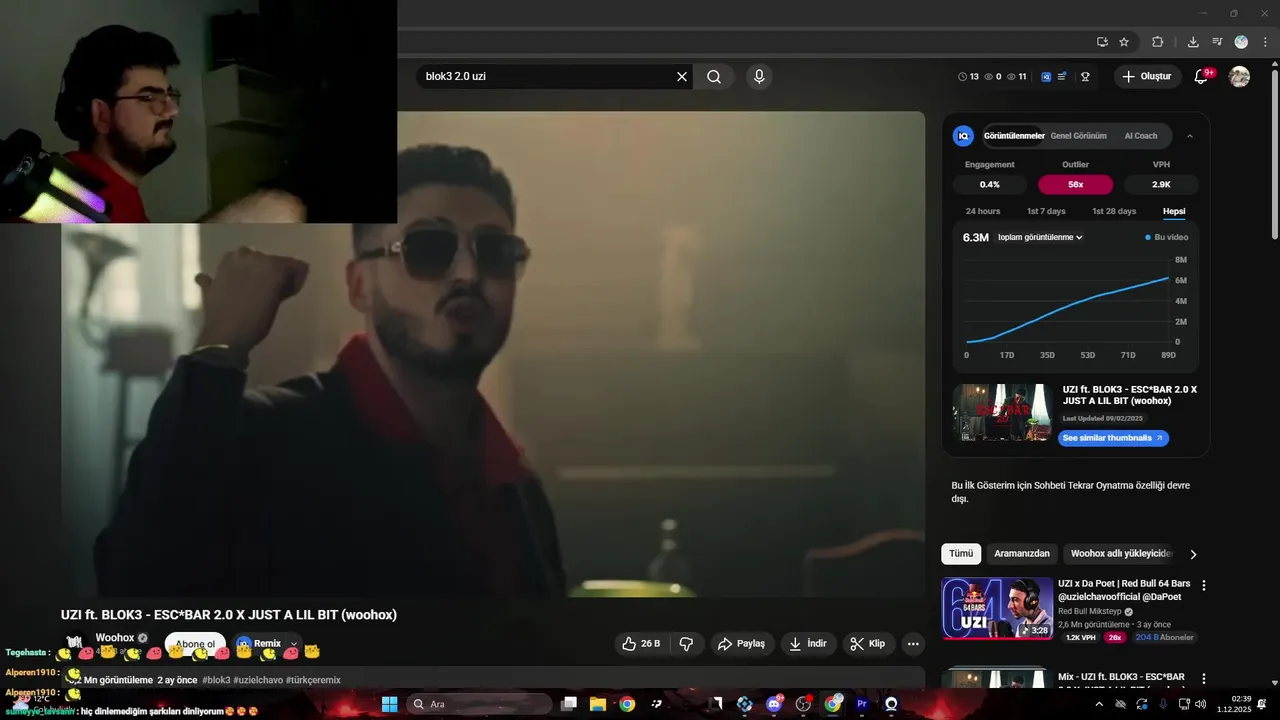Open toplam görüntülenme dropdown
Image resolution: width=1280 pixels, height=720 pixels.
tap(1040, 237)
